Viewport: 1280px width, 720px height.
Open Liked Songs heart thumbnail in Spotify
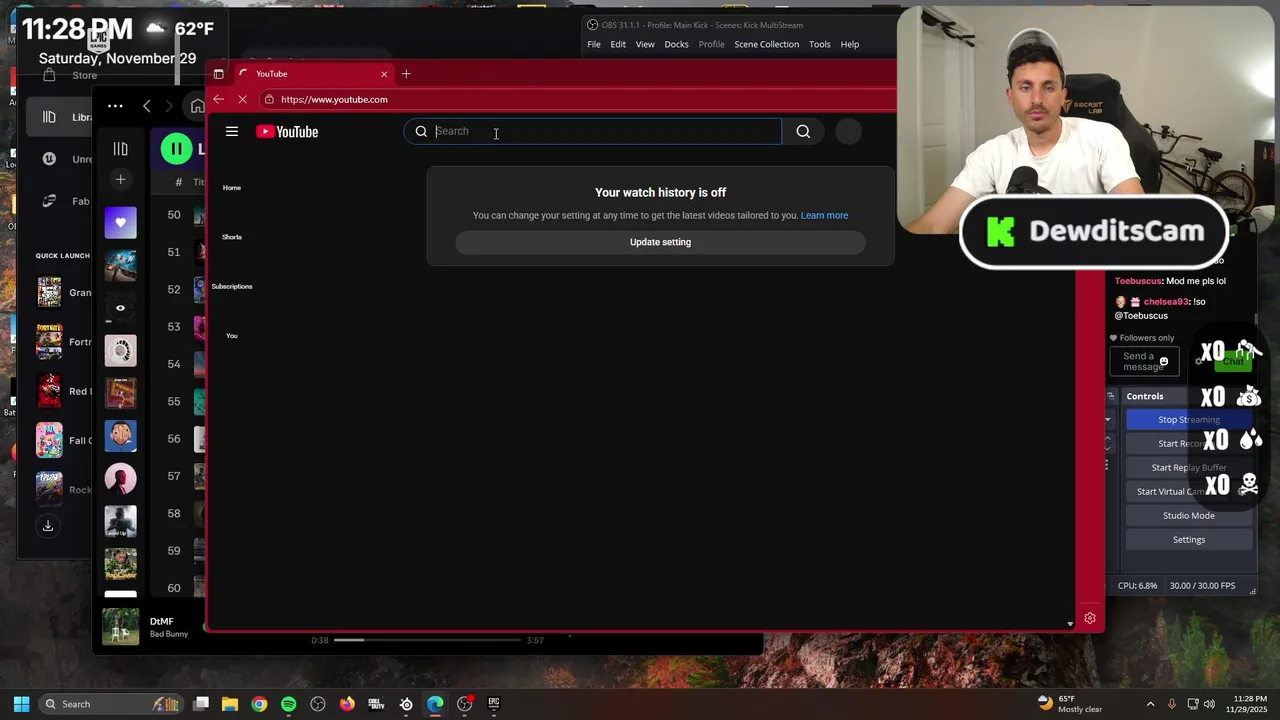coord(120,223)
